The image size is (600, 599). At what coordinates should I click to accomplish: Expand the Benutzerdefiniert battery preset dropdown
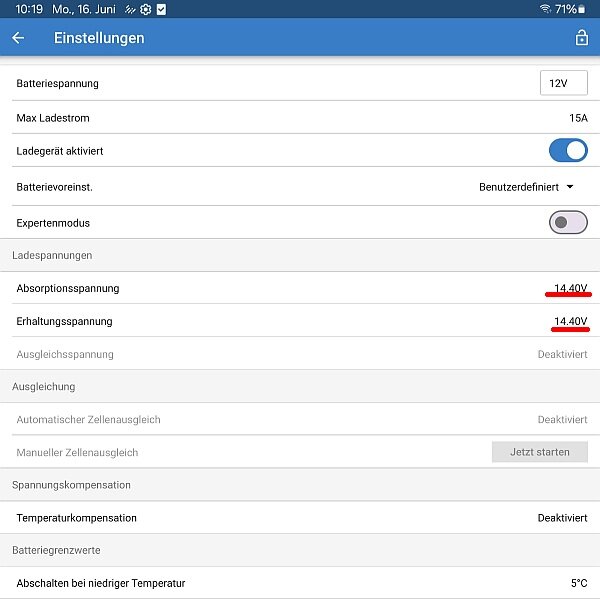point(526,187)
